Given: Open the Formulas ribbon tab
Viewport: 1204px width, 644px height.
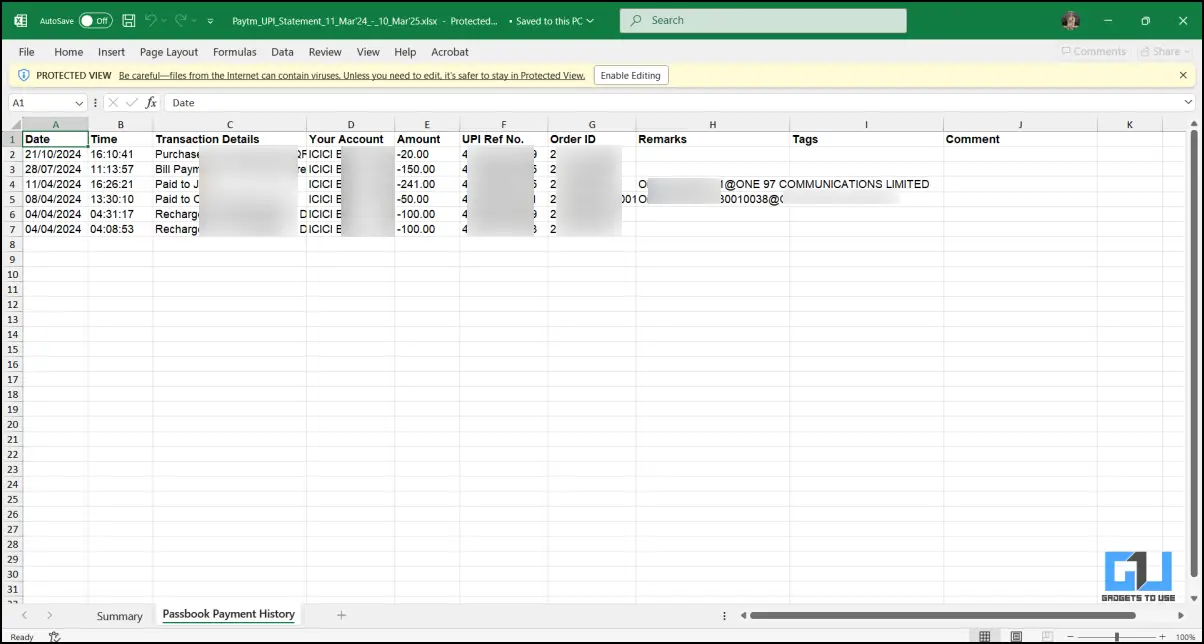Looking at the screenshot, I should click(x=235, y=52).
